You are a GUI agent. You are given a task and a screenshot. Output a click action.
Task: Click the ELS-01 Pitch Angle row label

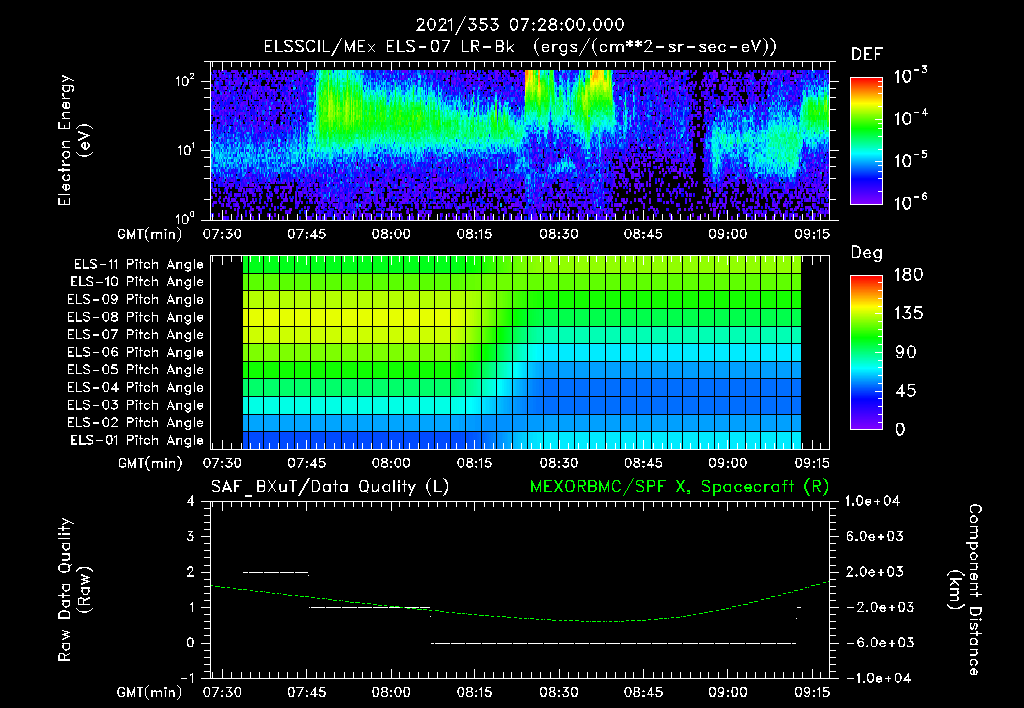tap(136, 440)
